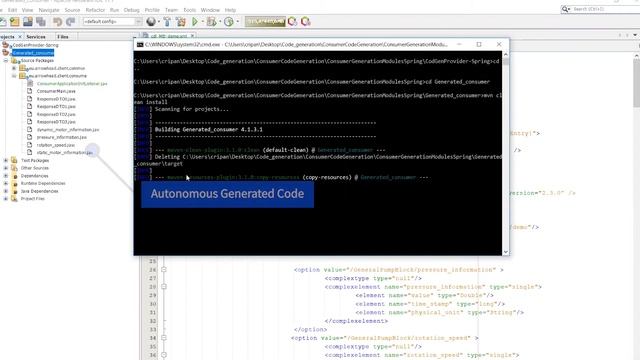This screenshot has height=360, width=640.
Task: Select the ConsumerMain.java file
Action: point(56,91)
